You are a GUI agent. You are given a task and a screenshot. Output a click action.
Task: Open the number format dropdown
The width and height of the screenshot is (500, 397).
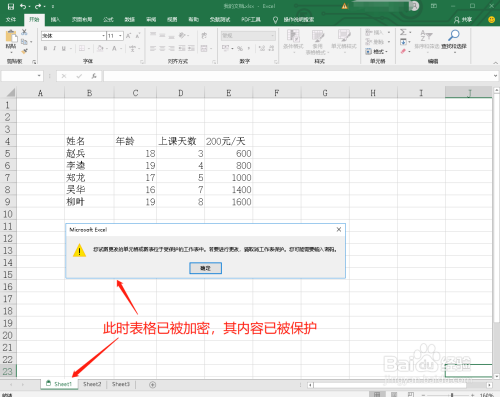273,35
